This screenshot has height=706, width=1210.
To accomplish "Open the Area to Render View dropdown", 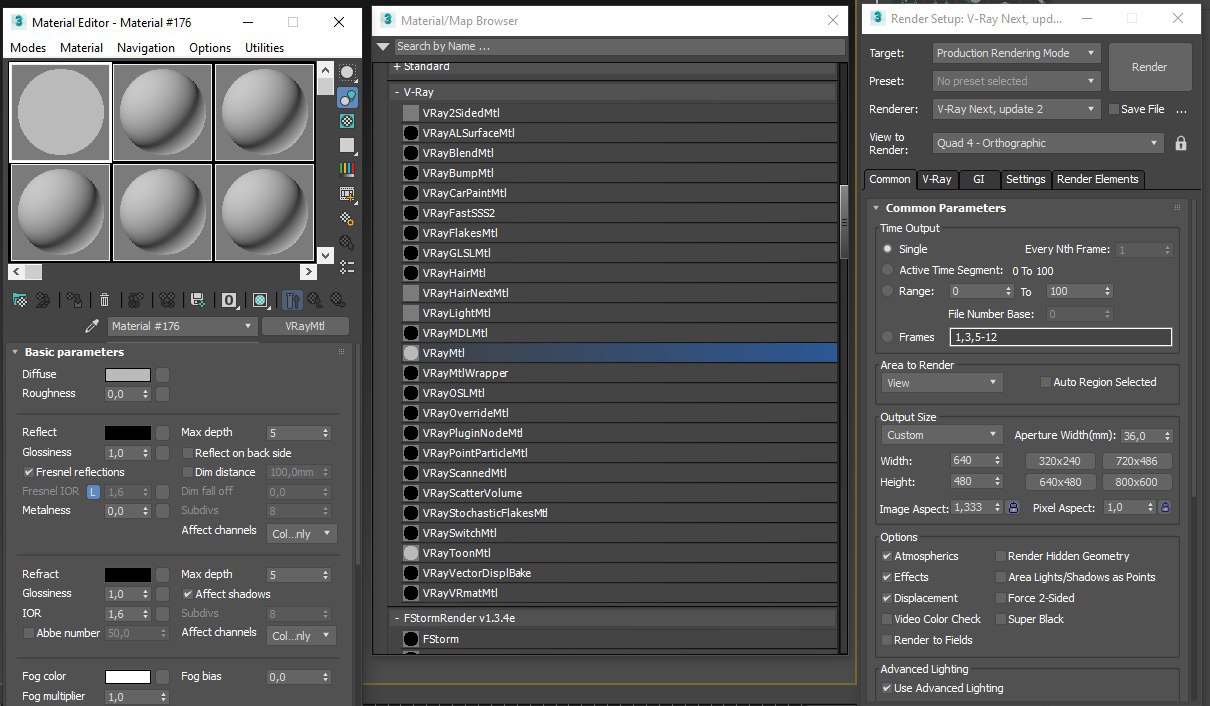I will point(942,383).
